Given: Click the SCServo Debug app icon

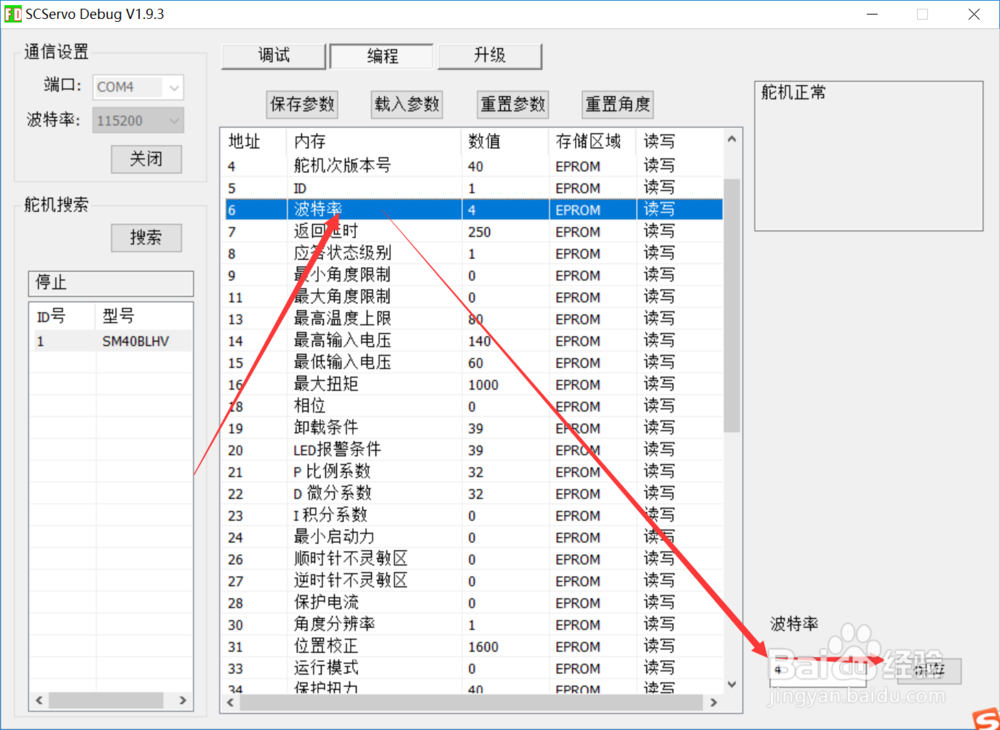Looking at the screenshot, I should click(13, 14).
